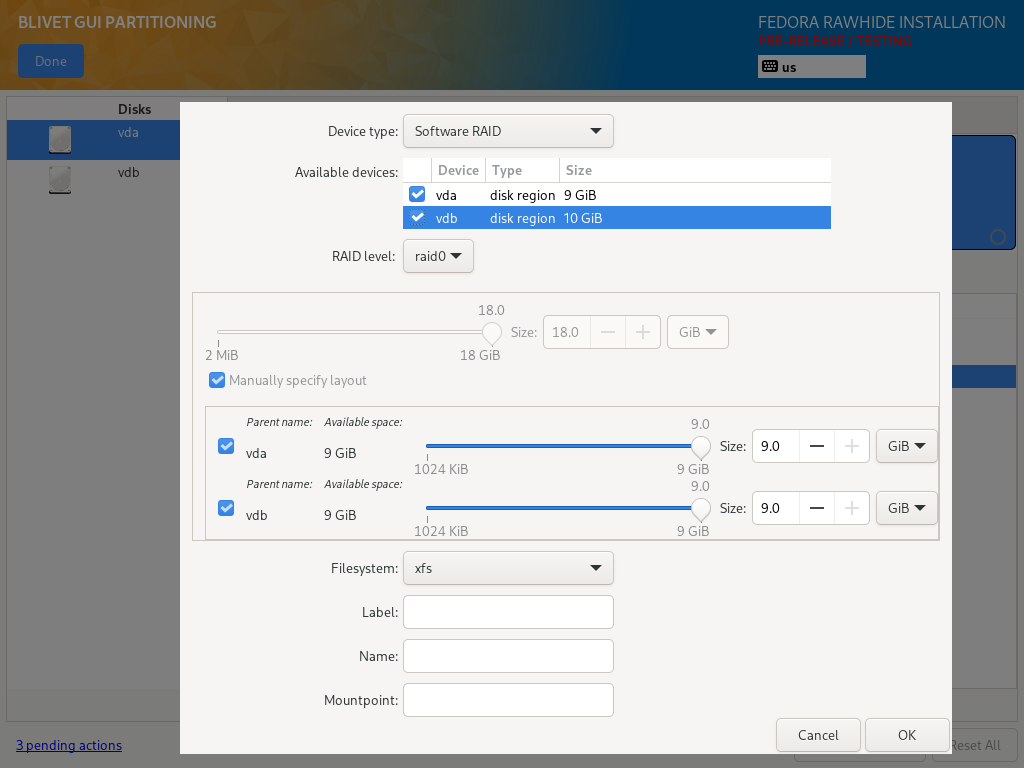Viewport: 1024px width, 768px height.
Task: Select the vdb disk region 10 GiB row
Action: tap(617, 217)
